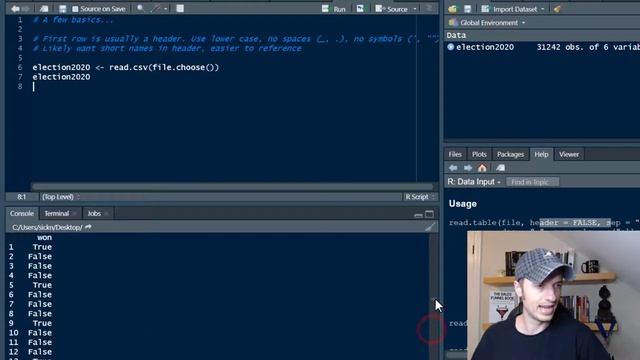Click console path C:/Users/sickn/Desktop/
Viewport: 640px width, 360px height.
47,227
